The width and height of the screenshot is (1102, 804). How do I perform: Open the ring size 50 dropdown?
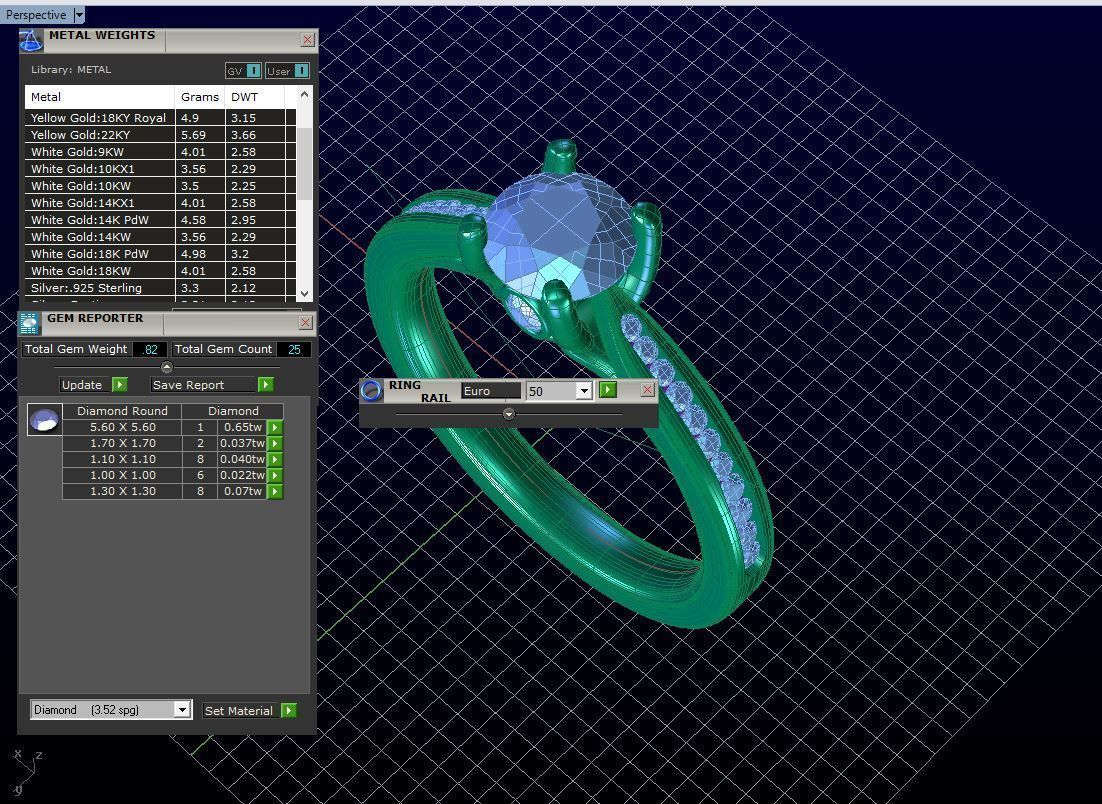(x=584, y=391)
